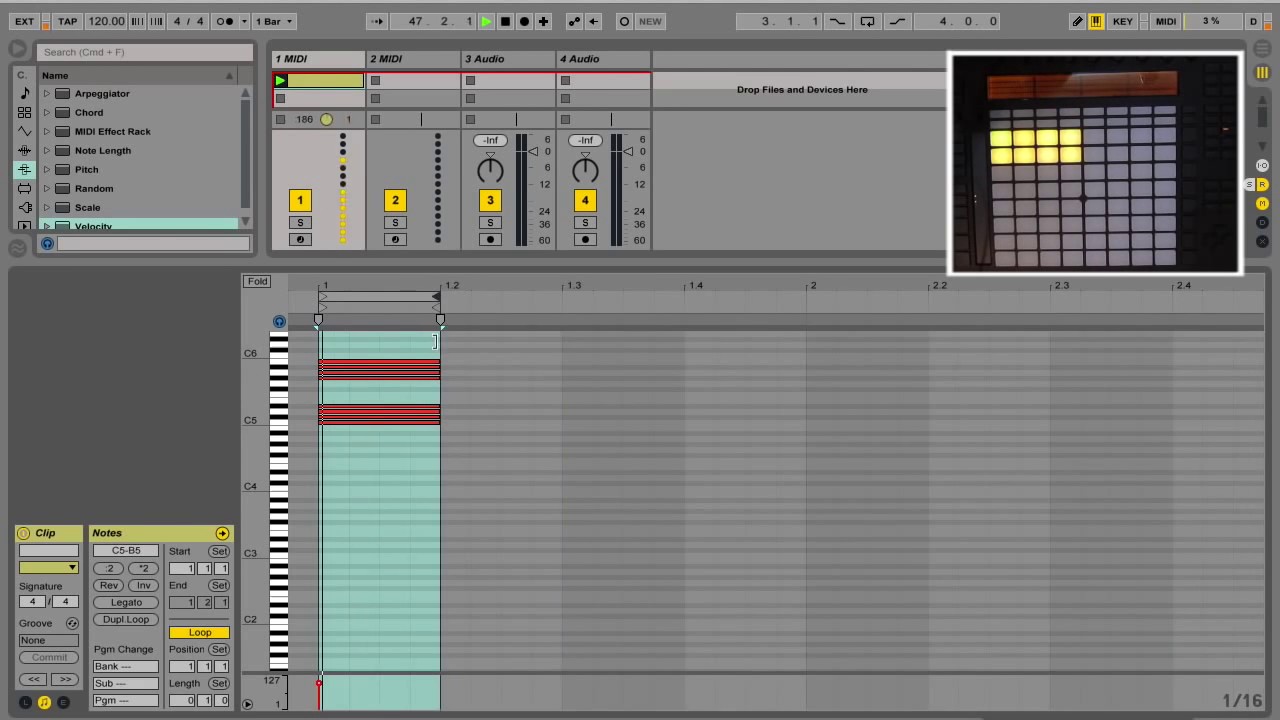Screen dimensions: 1280x720
Task: Select the 1 MIDI track header
Action: click(x=318, y=59)
